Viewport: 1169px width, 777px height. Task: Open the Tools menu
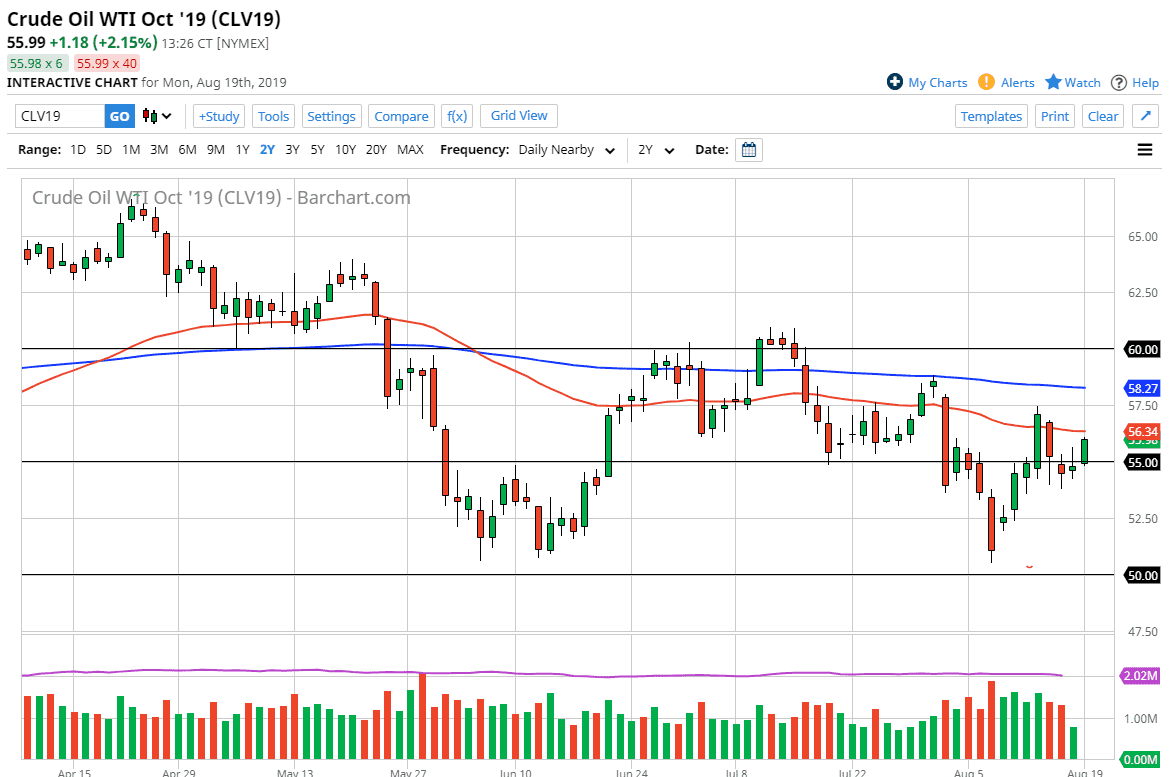(x=273, y=116)
